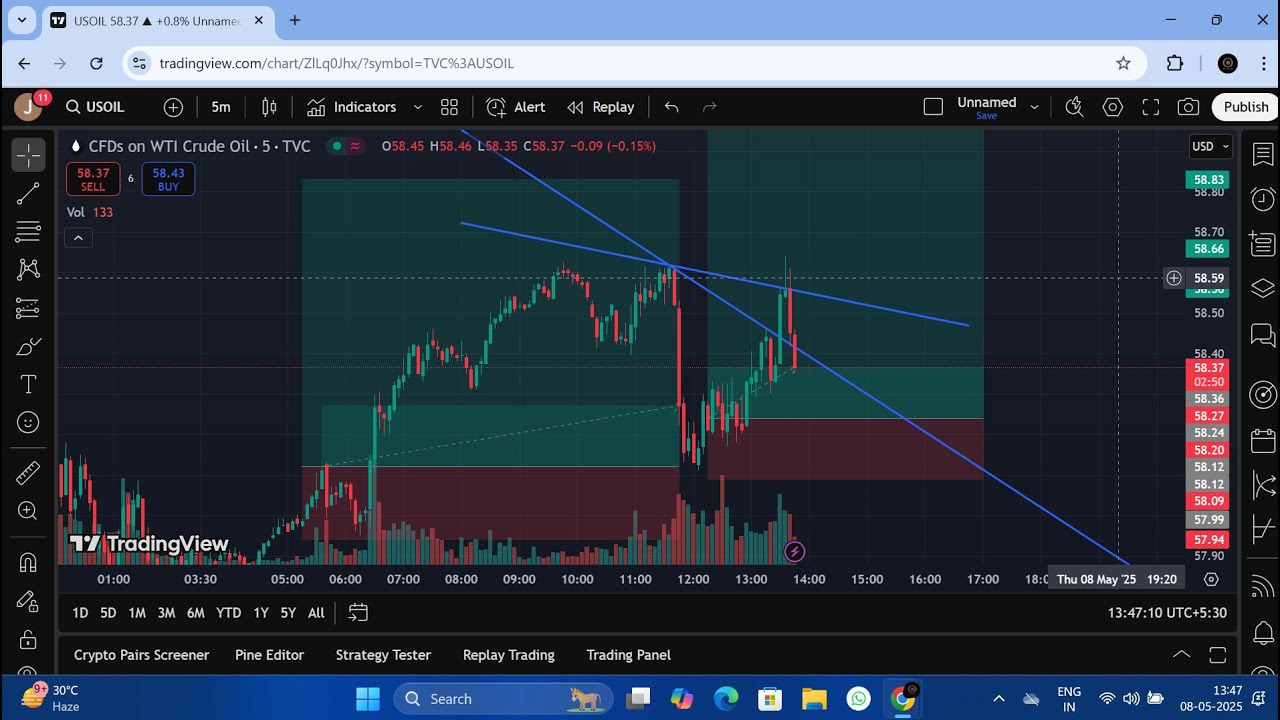Select the brush drawing tool
Screen dimensions: 1280x720
pyautogui.click(x=28, y=346)
